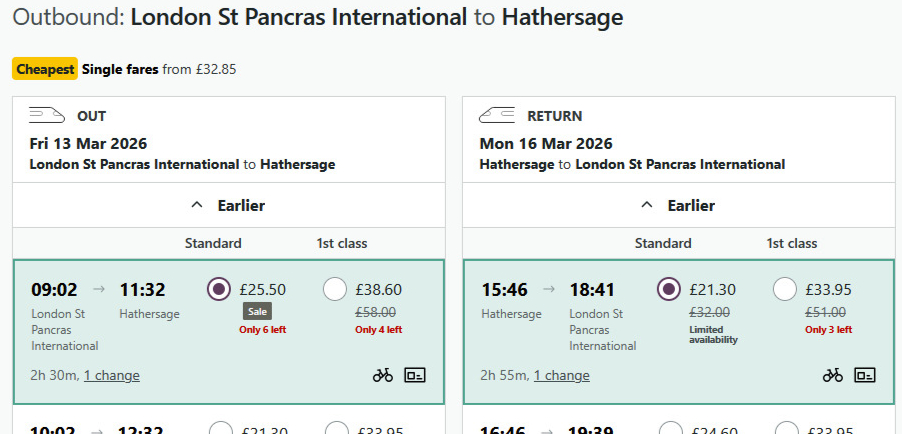902x434 pixels.
Task: Click the Standard column header in the outbound panel
Action: pos(213,243)
